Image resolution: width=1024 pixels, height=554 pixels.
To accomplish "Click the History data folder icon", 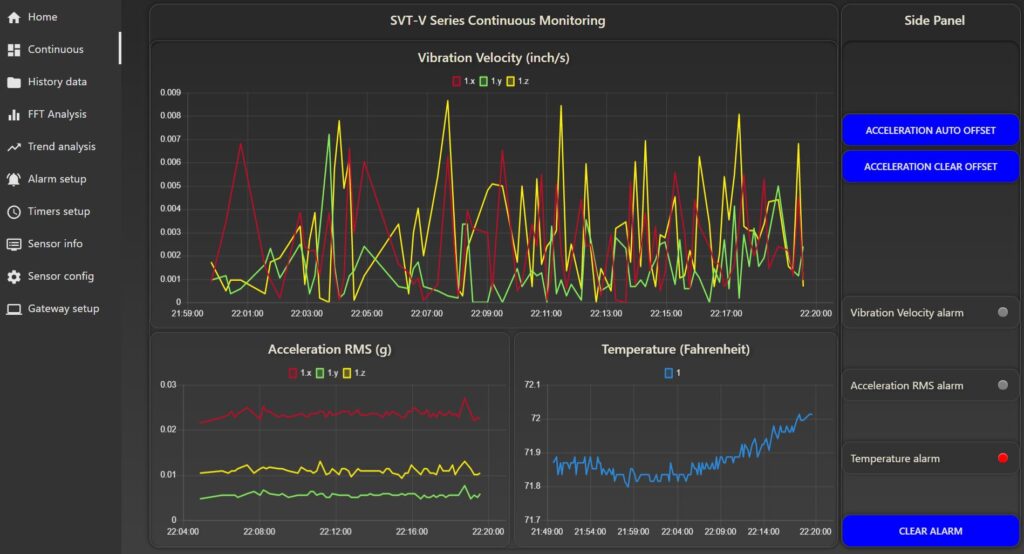I will point(14,82).
